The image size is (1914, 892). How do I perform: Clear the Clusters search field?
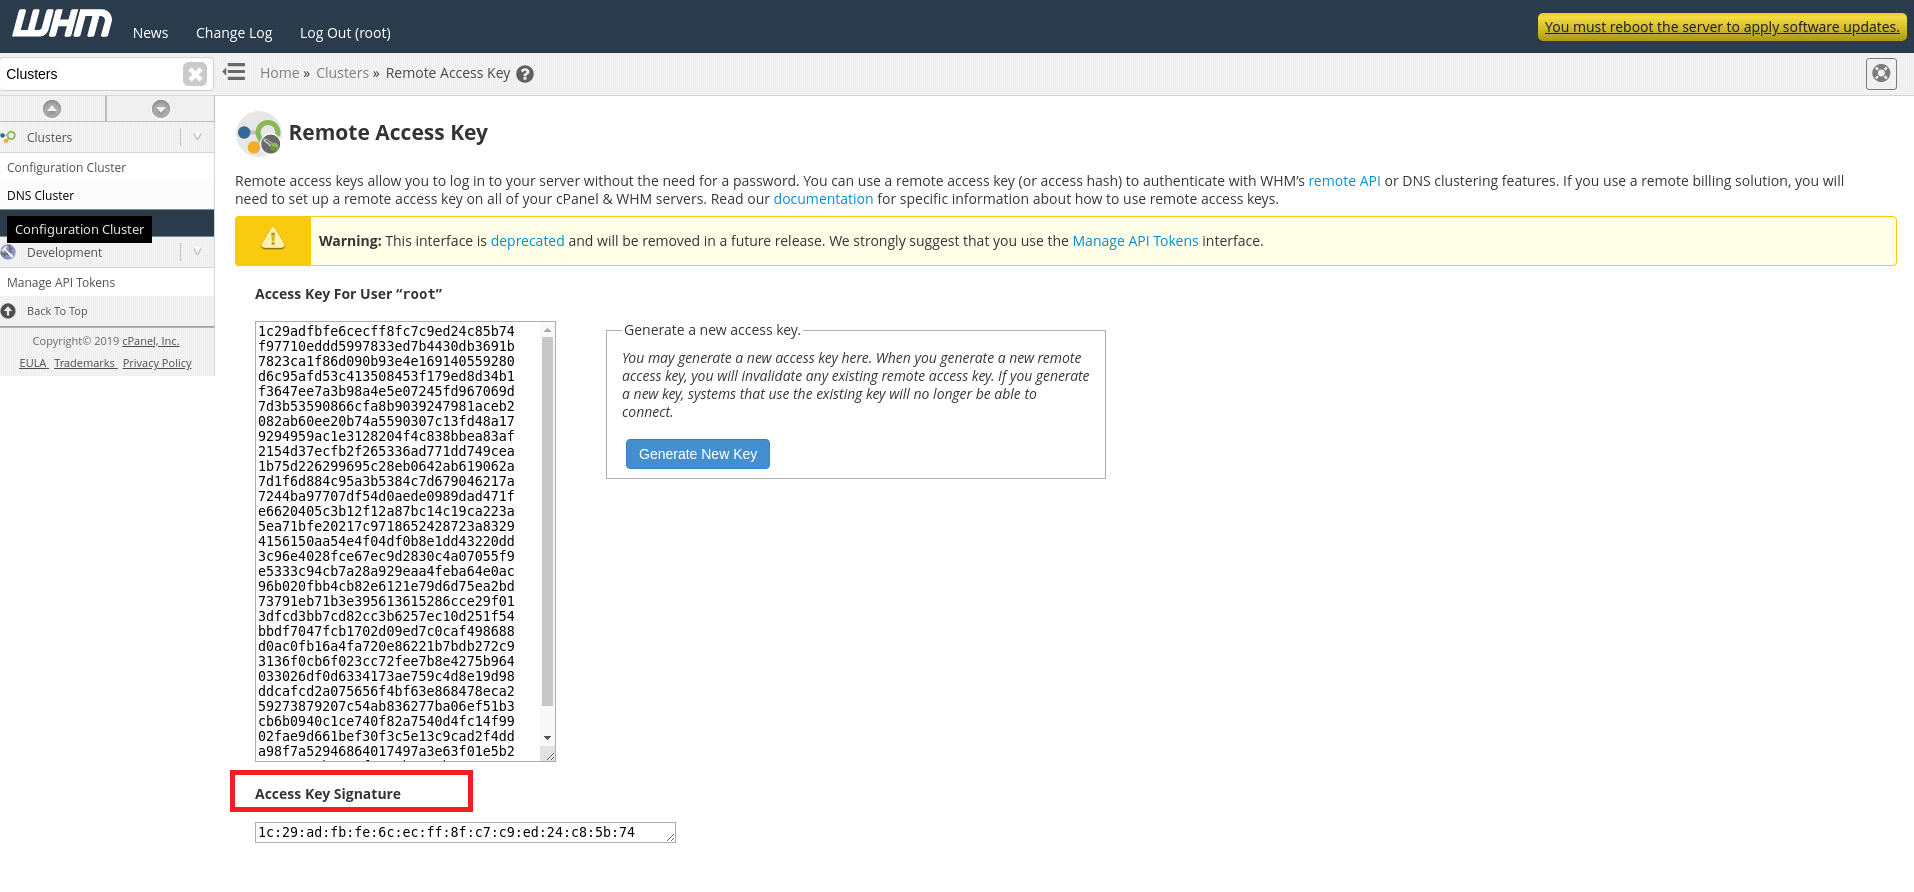[195, 74]
